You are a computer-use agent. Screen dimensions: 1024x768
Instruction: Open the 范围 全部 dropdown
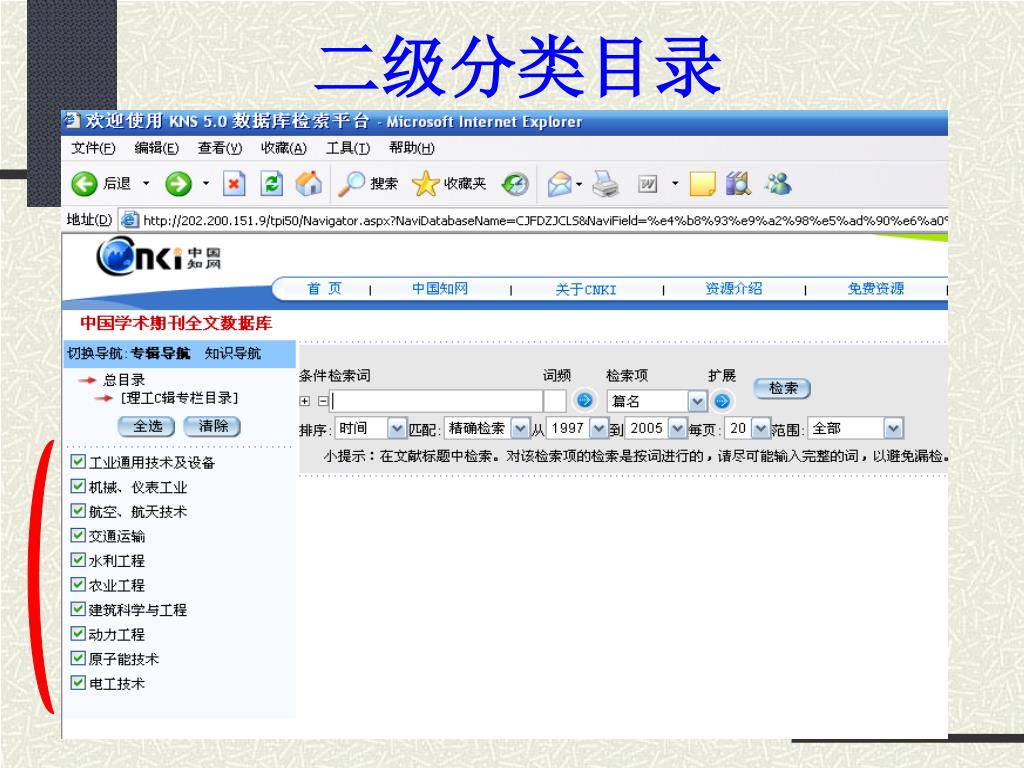pos(856,428)
